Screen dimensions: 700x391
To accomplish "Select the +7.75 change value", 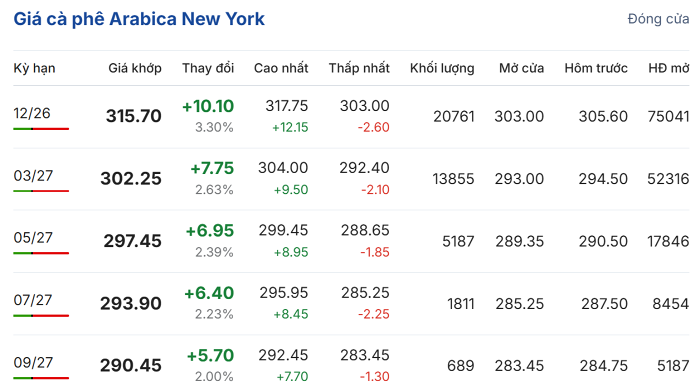I will pos(212,168).
